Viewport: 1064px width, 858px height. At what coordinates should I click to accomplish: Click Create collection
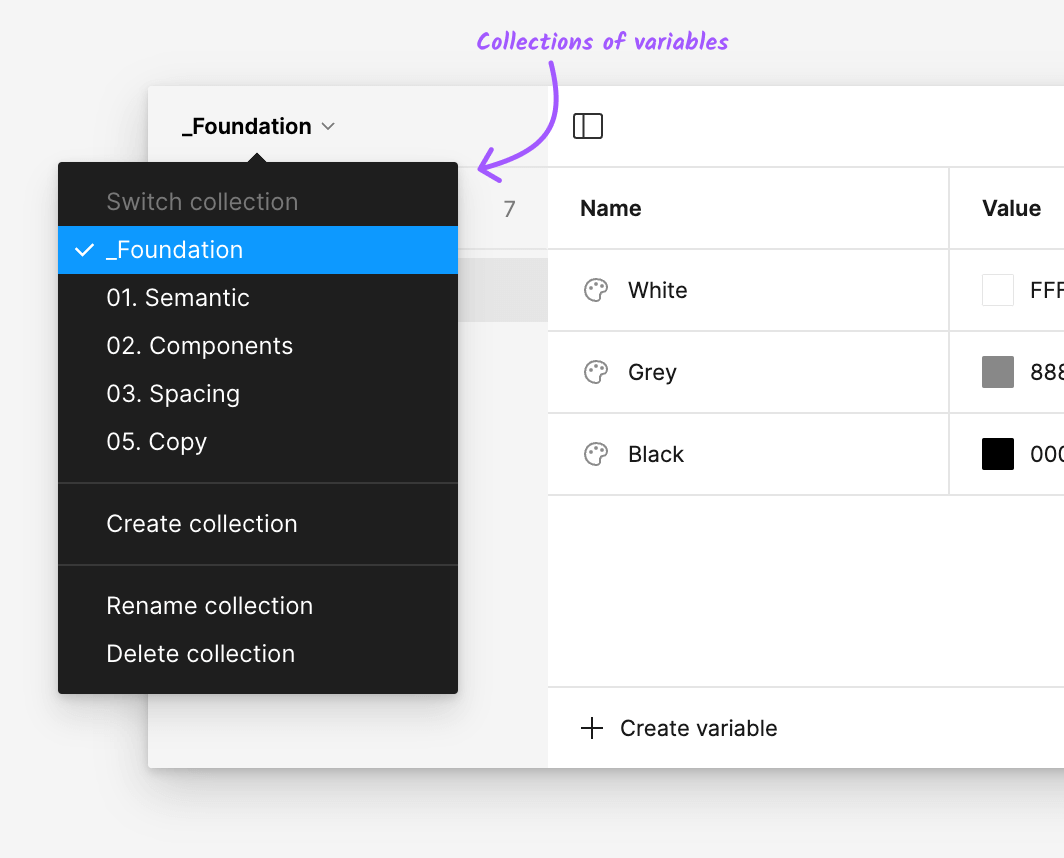[201, 524]
